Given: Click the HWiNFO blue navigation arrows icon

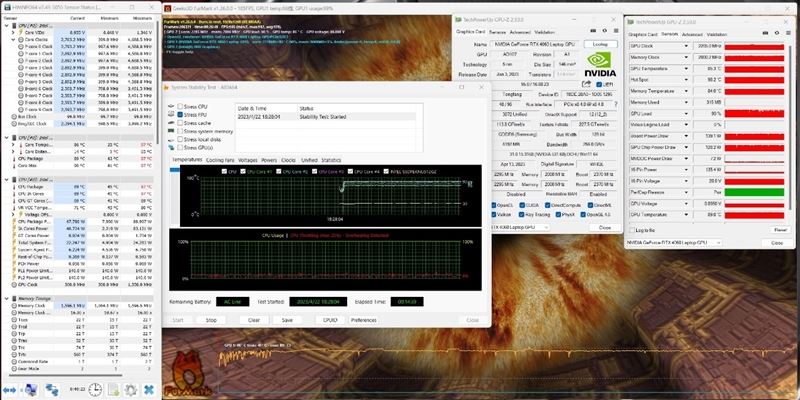Looking at the screenshot, I should coord(9,390).
